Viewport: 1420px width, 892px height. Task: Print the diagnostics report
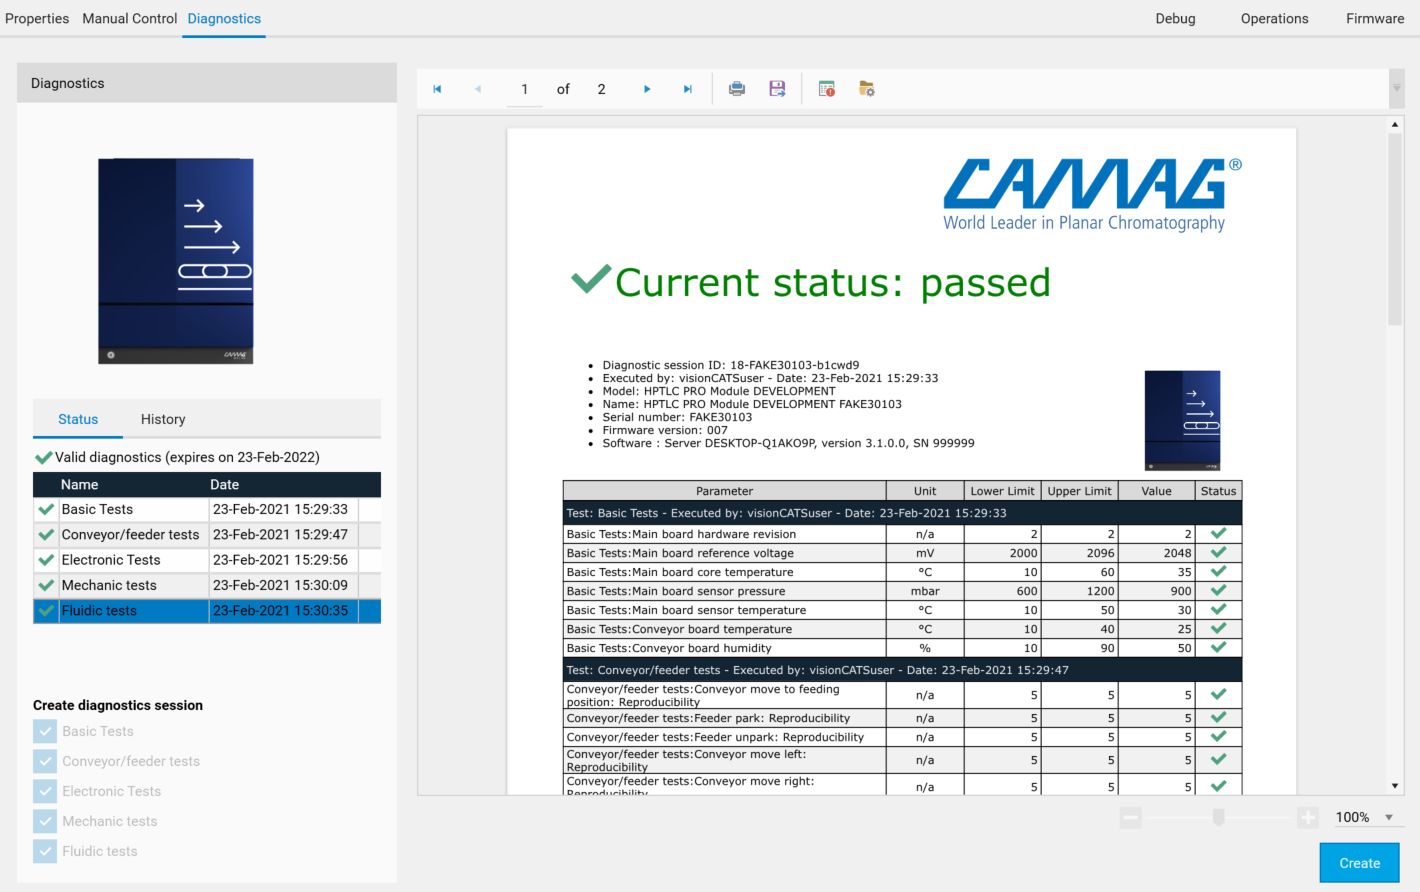tap(737, 89)
